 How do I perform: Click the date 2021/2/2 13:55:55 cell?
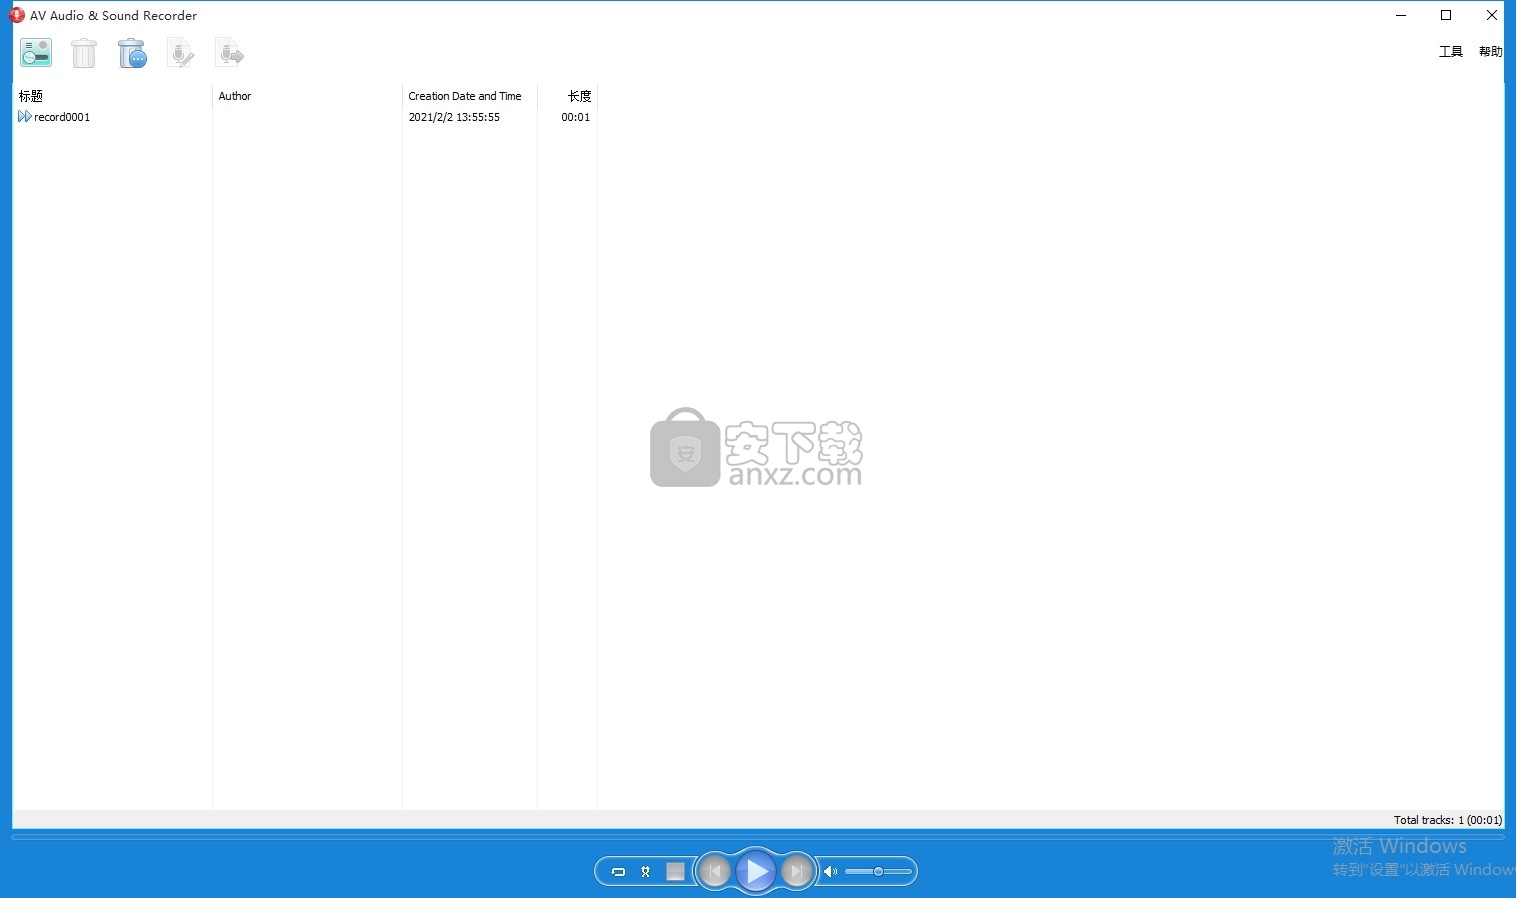point(454,117)
